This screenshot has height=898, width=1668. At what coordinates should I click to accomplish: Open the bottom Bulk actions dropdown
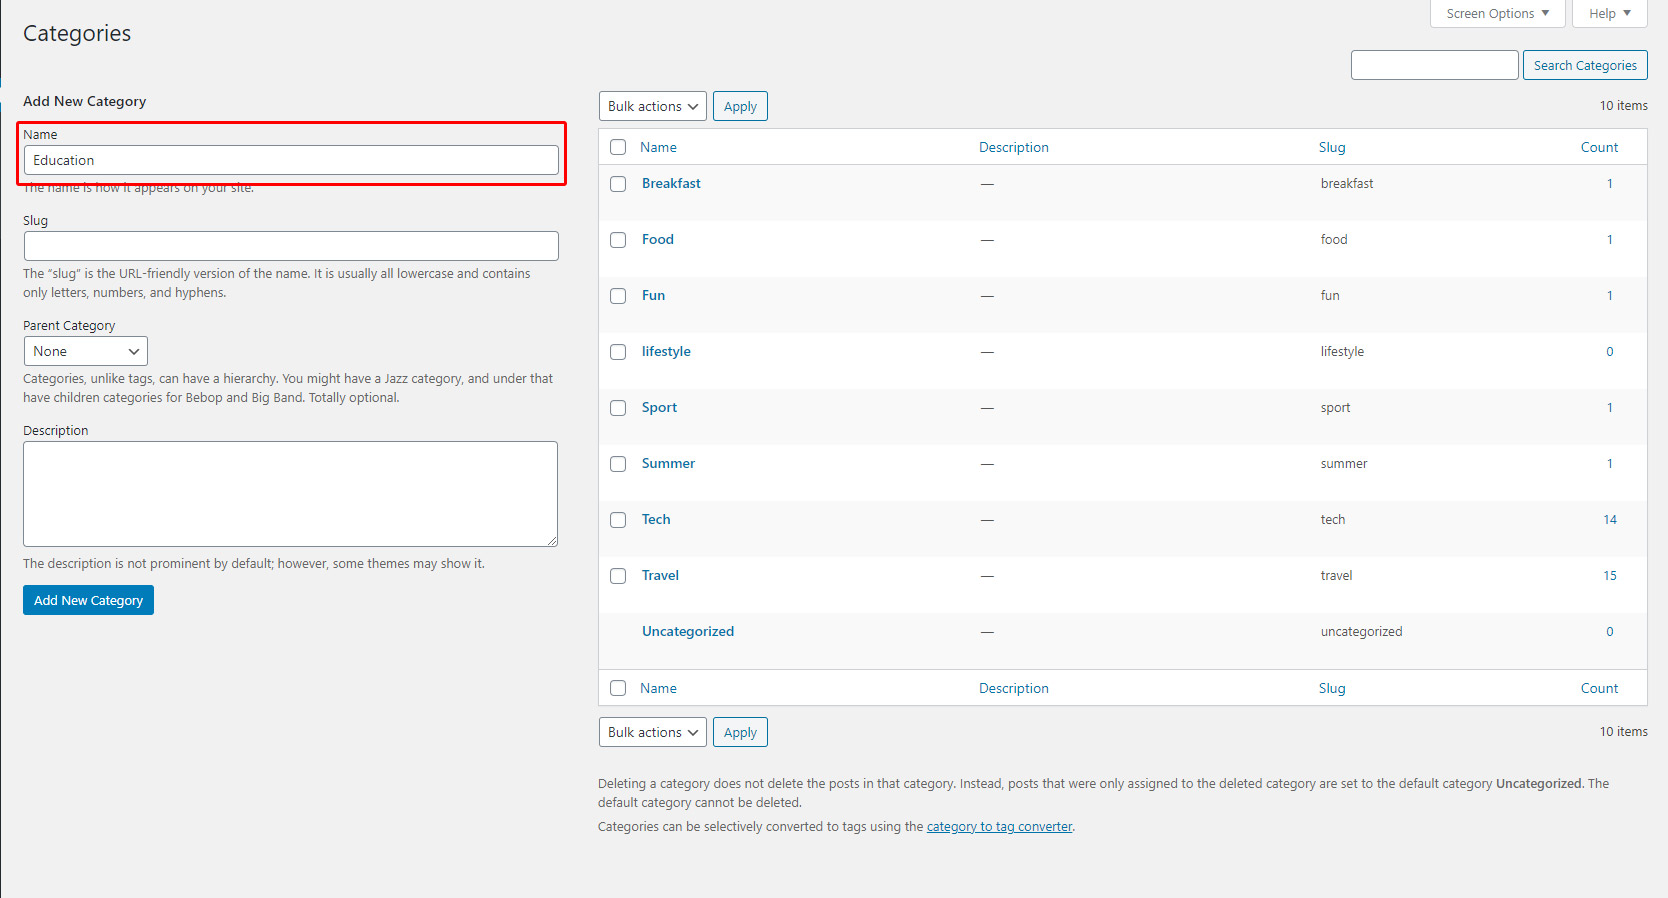coord(652,732)
